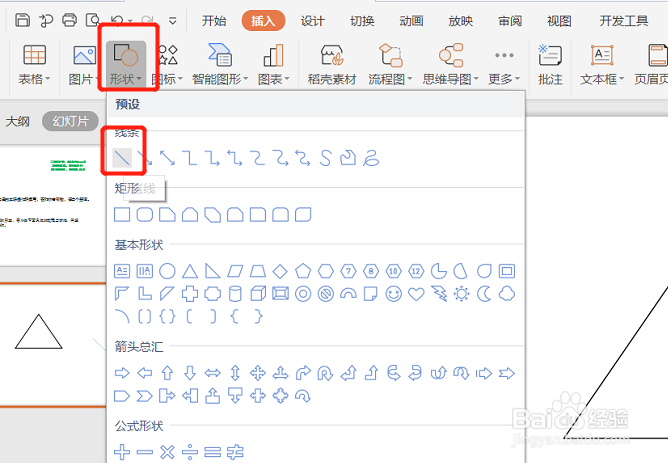Toggle the 形状 shapes dropdown
The image size is (668, 463).
[126, 64]
